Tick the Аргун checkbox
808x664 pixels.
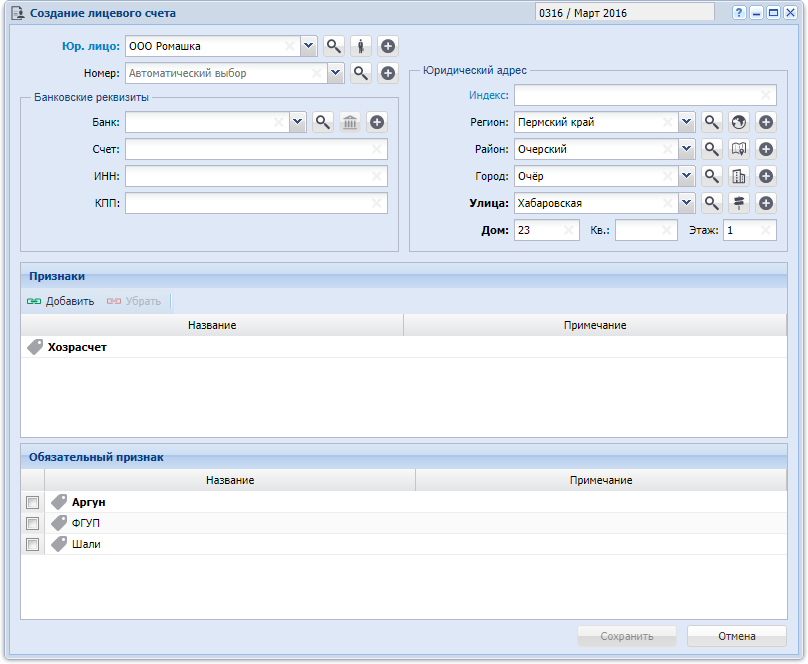(x=32, y=502)
